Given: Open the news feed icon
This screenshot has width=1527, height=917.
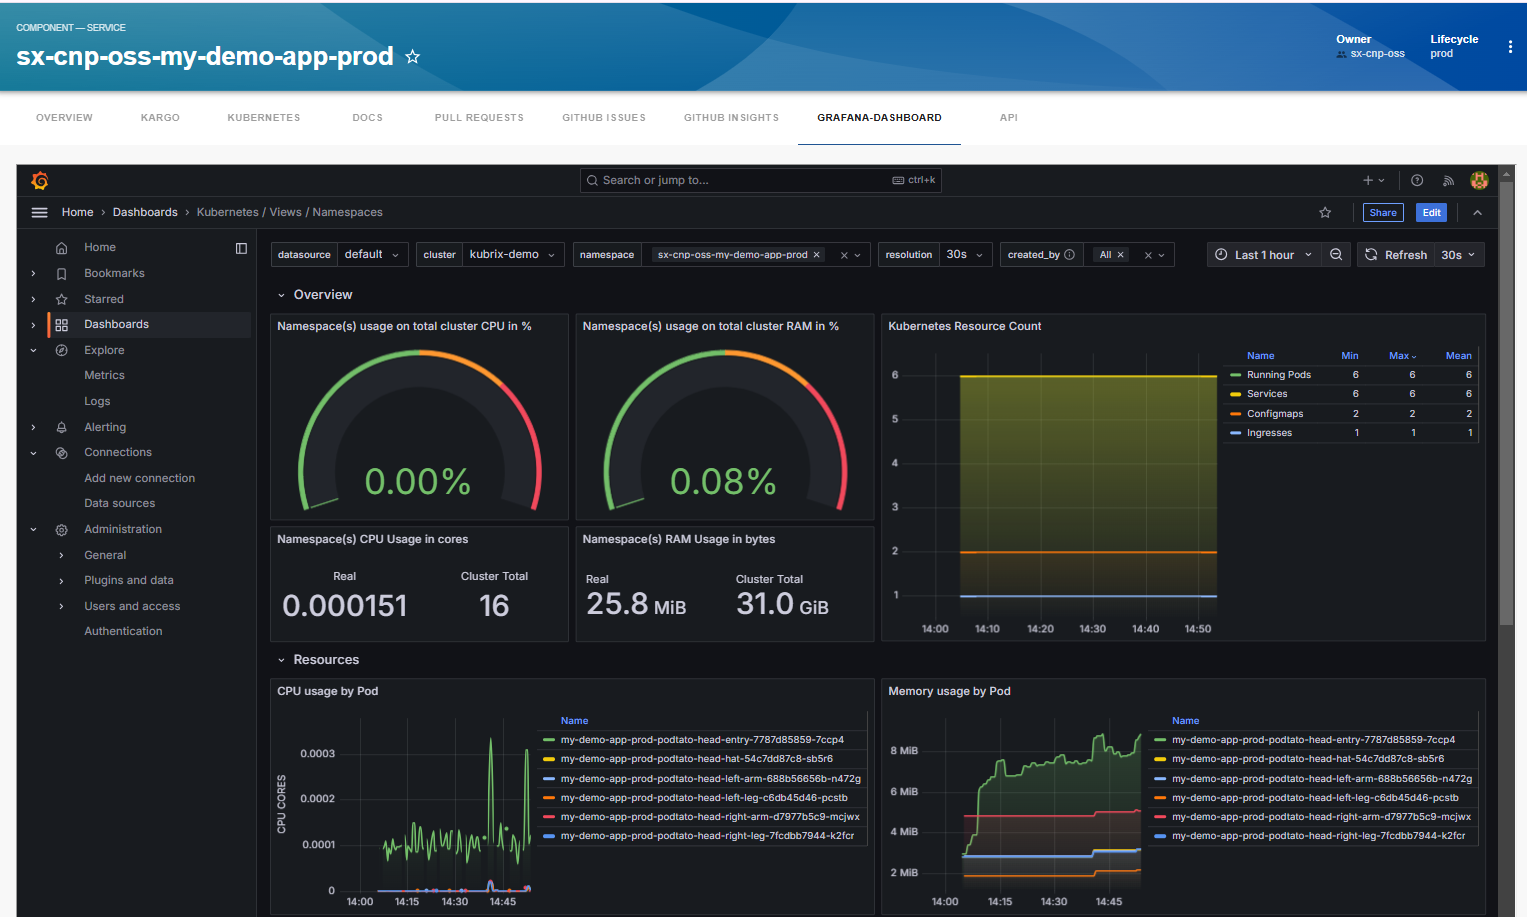Looking at the screenshot, I should (1448, 180).
